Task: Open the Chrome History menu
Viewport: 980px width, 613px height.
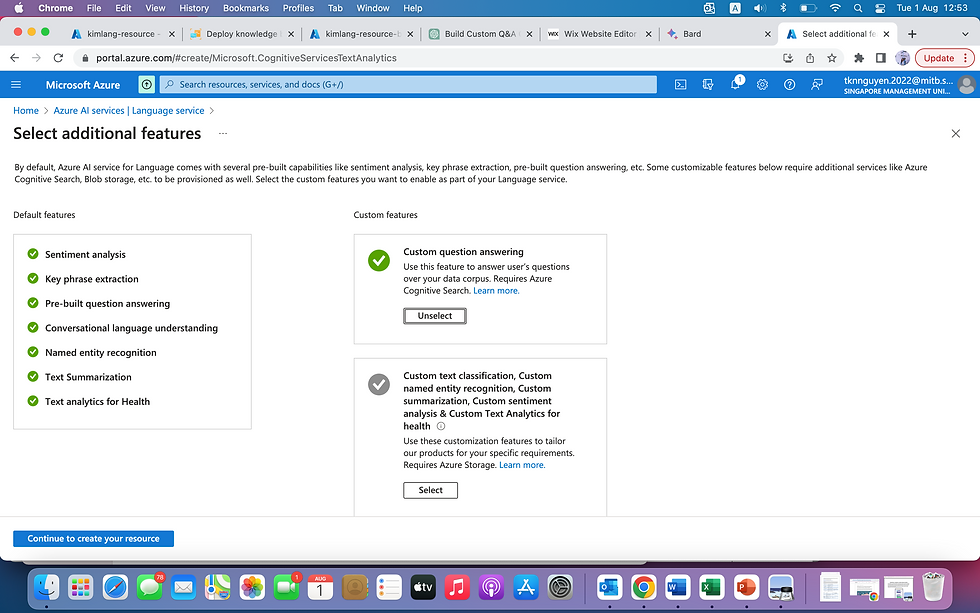Action: (194, 8)
